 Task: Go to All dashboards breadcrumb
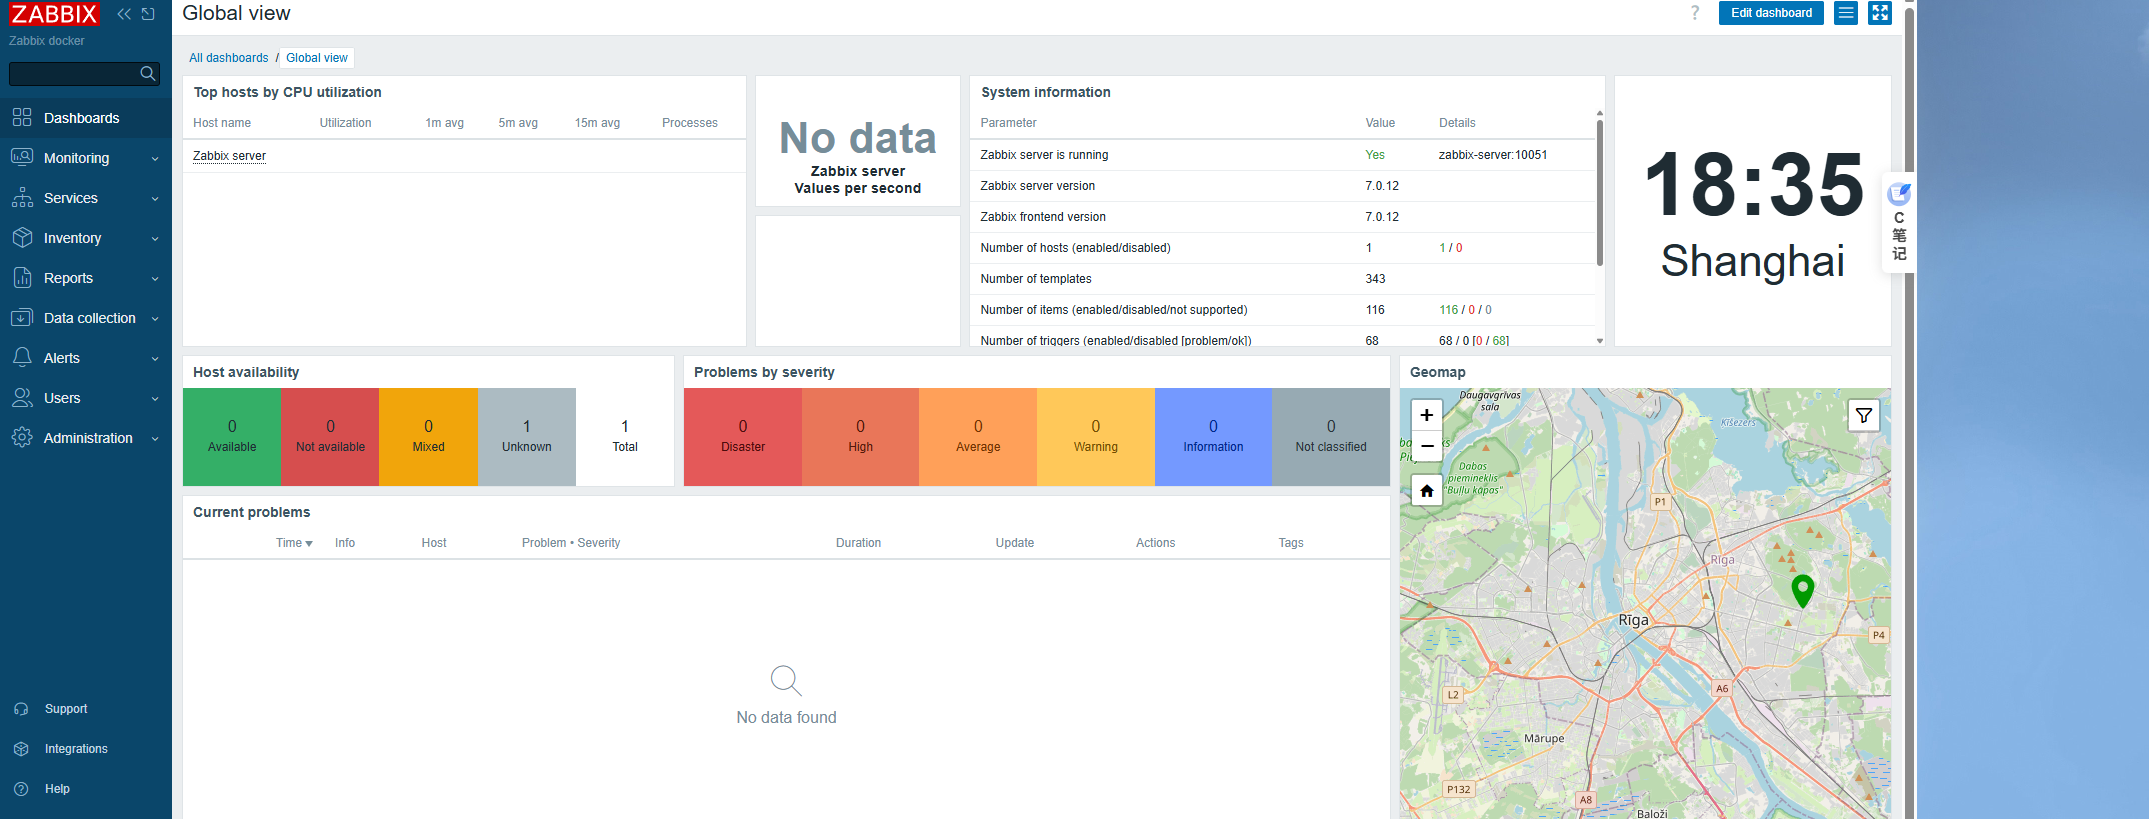pyautogui.click(x=229, y=58)
